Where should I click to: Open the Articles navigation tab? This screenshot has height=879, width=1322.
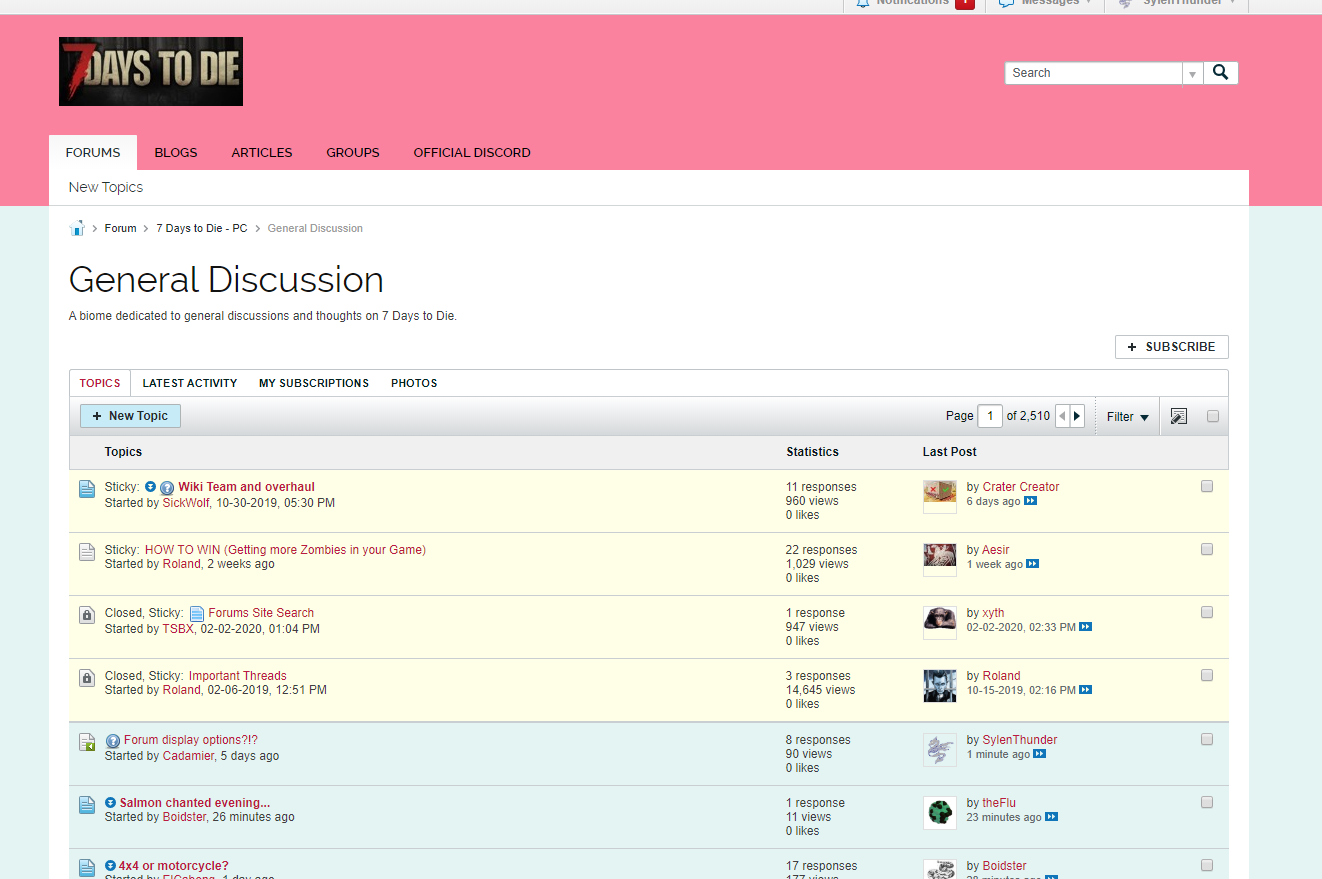click(x=262, y=153)
